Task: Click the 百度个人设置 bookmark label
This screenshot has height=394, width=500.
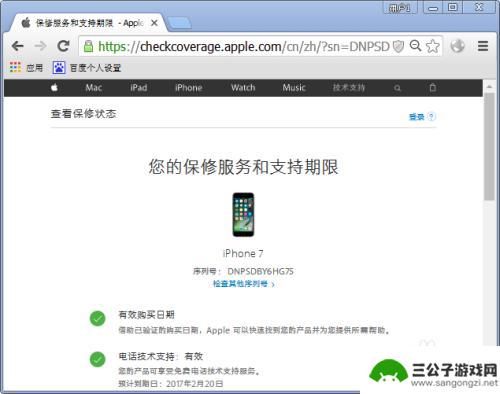Action: tap(95, 68)
